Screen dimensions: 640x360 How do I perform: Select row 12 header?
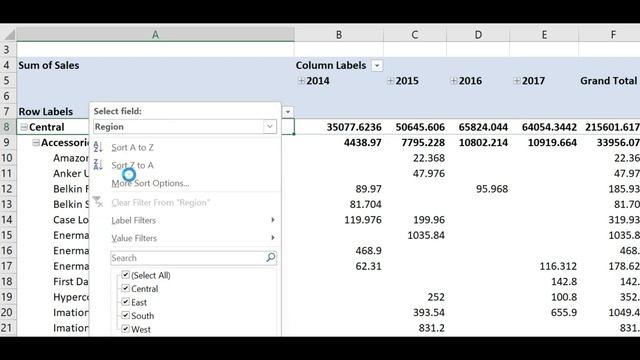click(x=7, y=189)
